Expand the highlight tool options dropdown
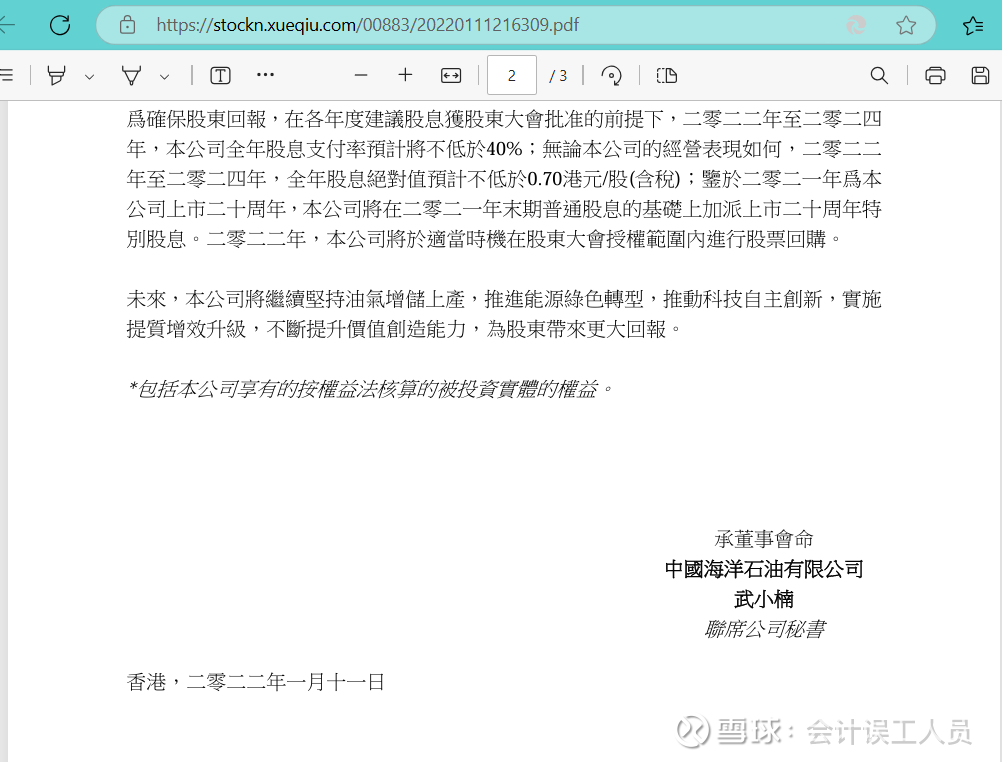 click(x=89, y=77)
